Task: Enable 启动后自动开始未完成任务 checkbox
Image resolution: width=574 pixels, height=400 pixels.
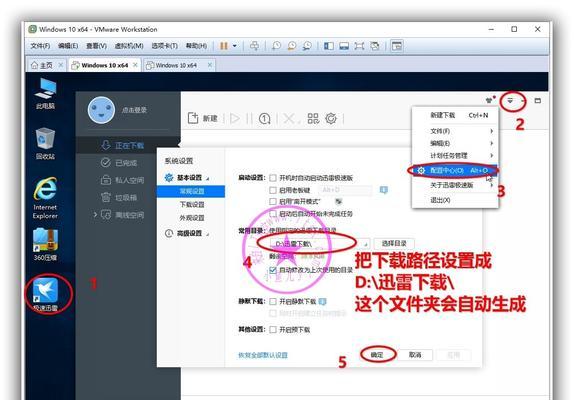Action: [273, 214]
